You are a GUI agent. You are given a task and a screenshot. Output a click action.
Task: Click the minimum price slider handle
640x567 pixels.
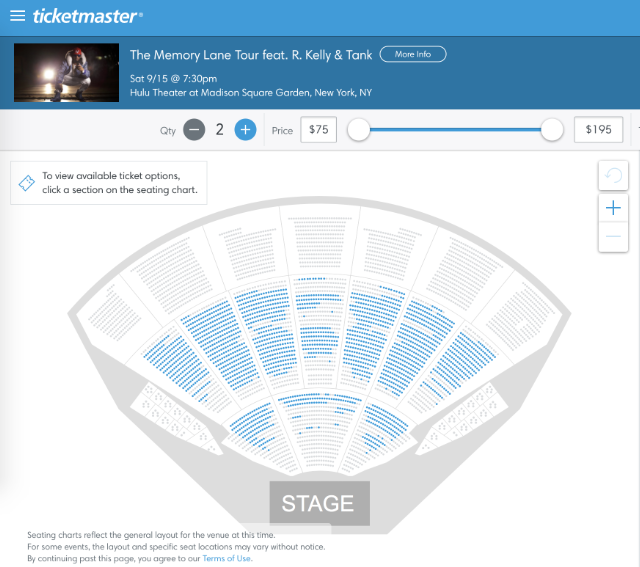tap(359, 129)
